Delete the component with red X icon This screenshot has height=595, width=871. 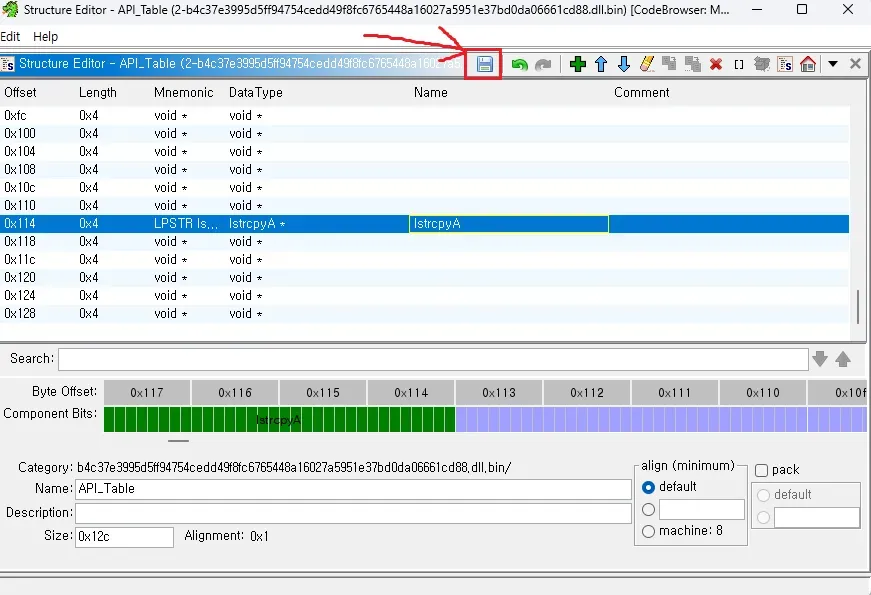point(716,64)
